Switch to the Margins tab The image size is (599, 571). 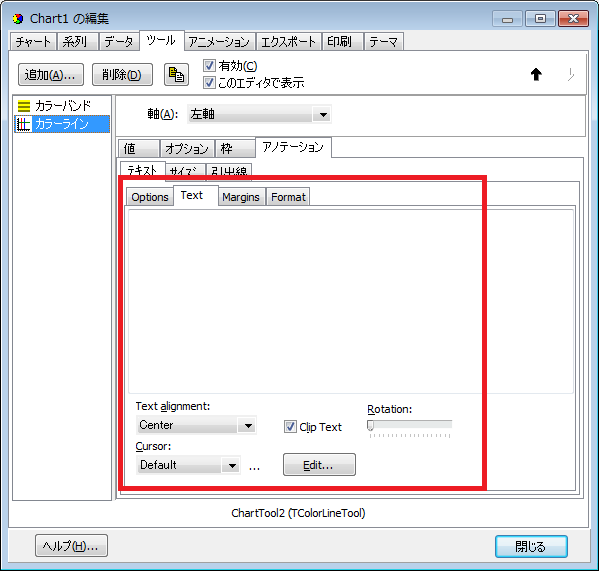point(241,197)
